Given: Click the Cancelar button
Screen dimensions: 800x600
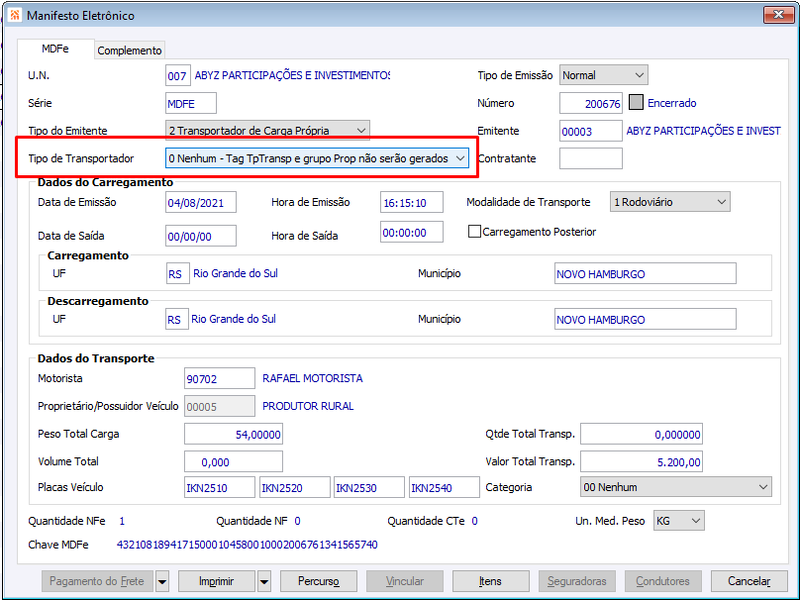Looking at the screenshot, I should [x=749, y=581].
